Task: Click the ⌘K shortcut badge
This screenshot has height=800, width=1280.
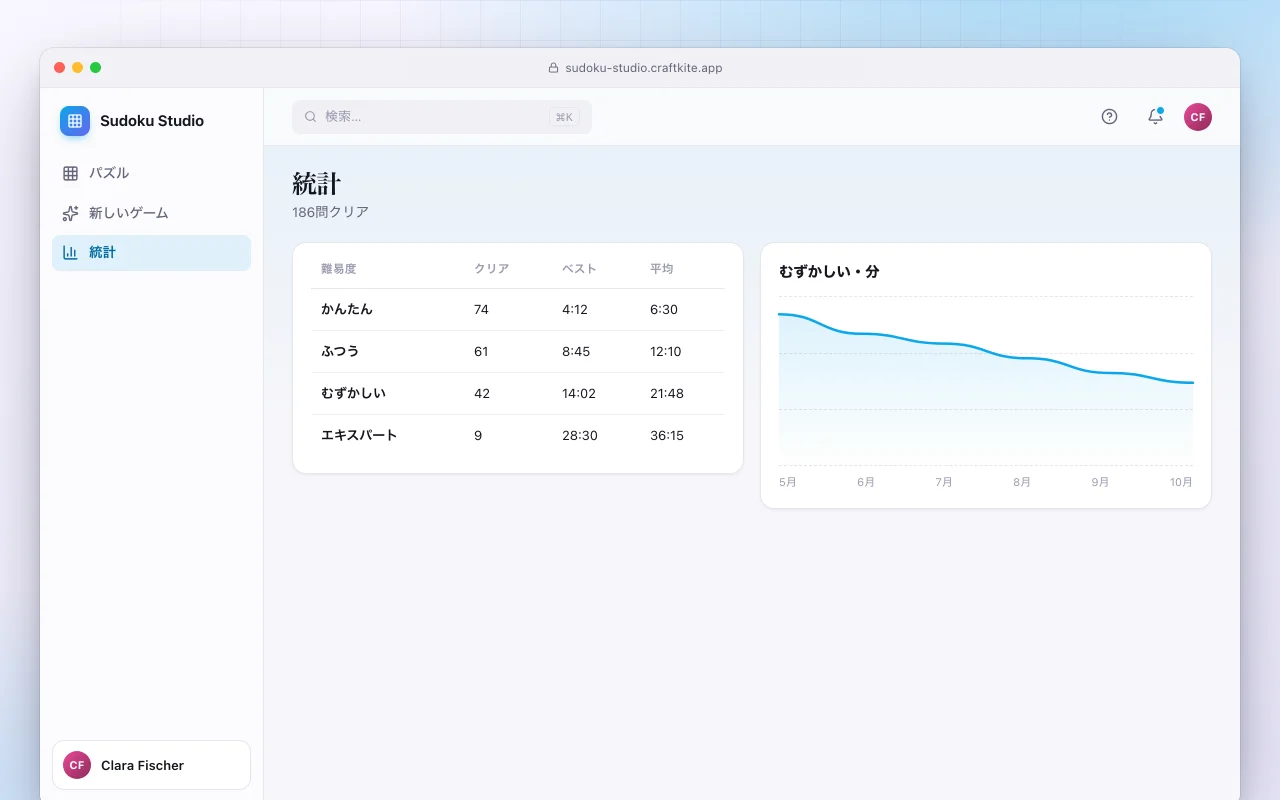Action: [x=564, y=117]
